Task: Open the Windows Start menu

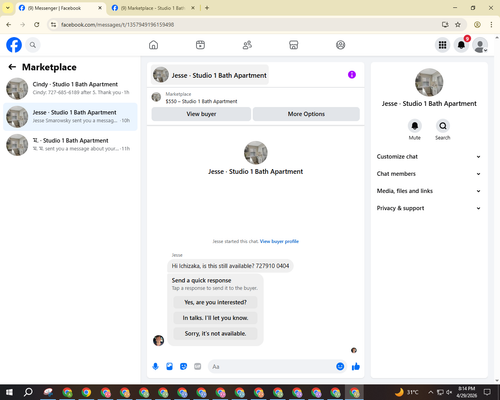Action: pos(9,392)
